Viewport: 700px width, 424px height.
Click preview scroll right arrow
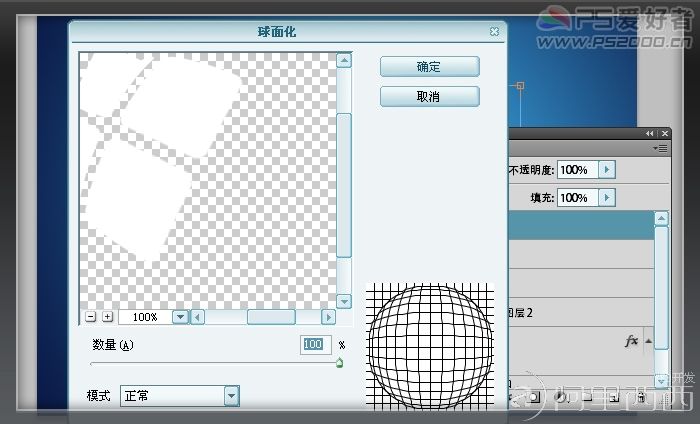[x=328, y=317]
